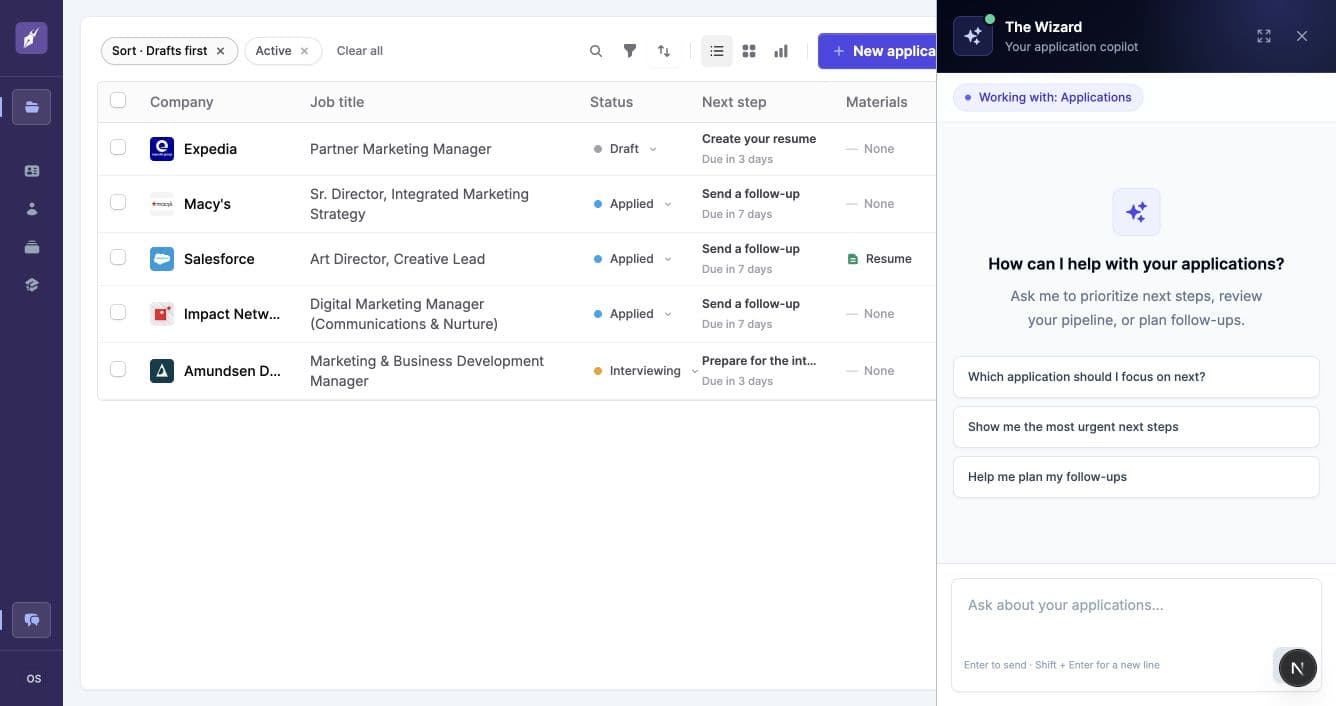Sort by Next step column header
This screenshot has height=706, width=1336.
[734, 102]
